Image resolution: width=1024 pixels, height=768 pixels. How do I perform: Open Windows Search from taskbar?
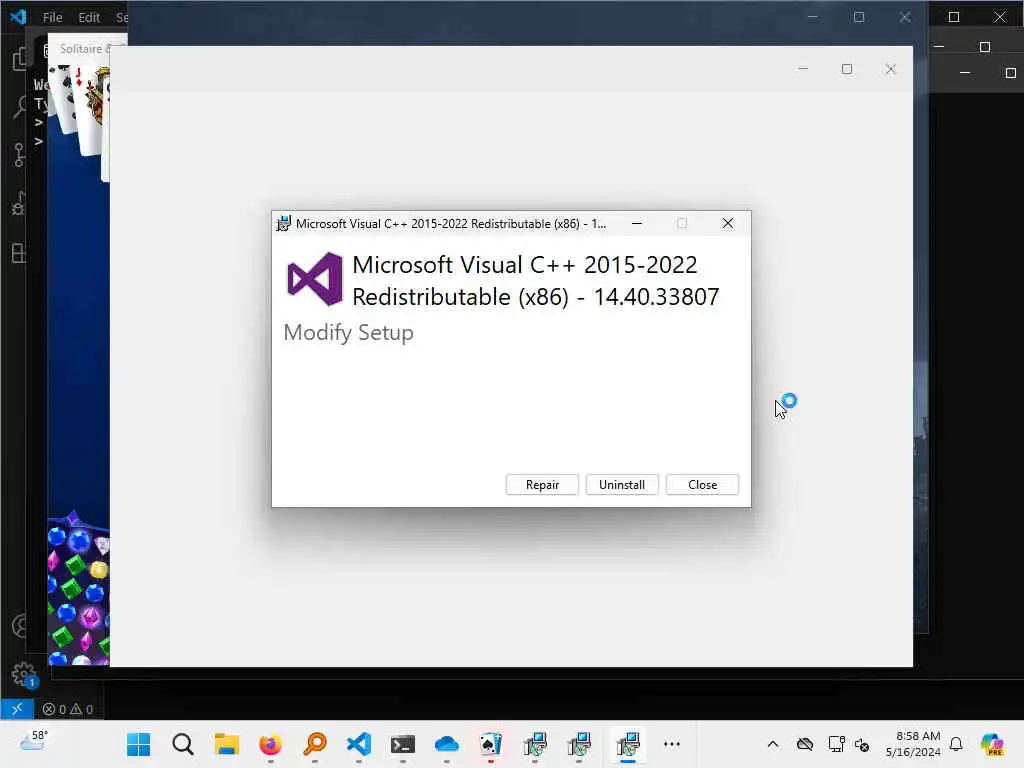coord(183,744)
